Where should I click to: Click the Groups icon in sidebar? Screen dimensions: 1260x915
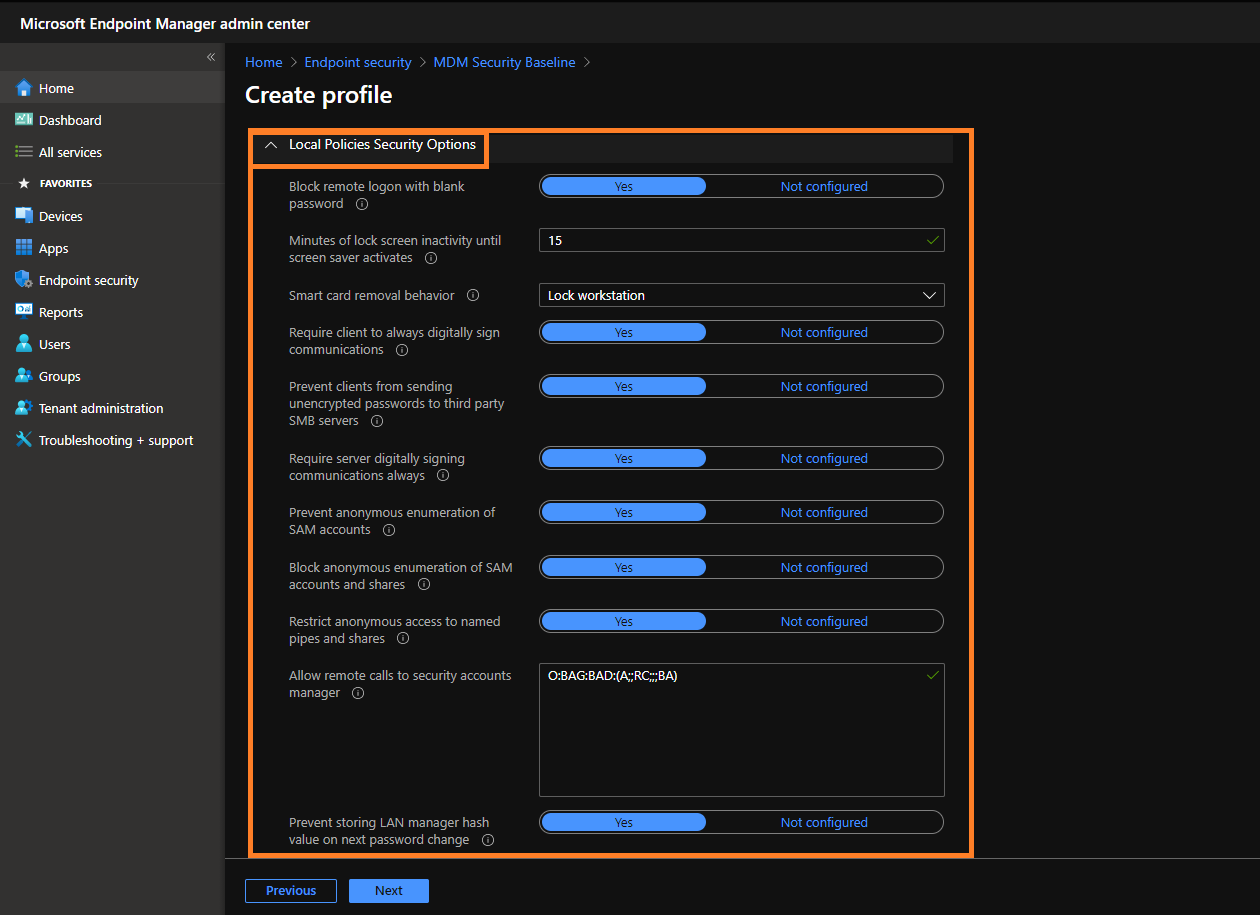(24, 376)
